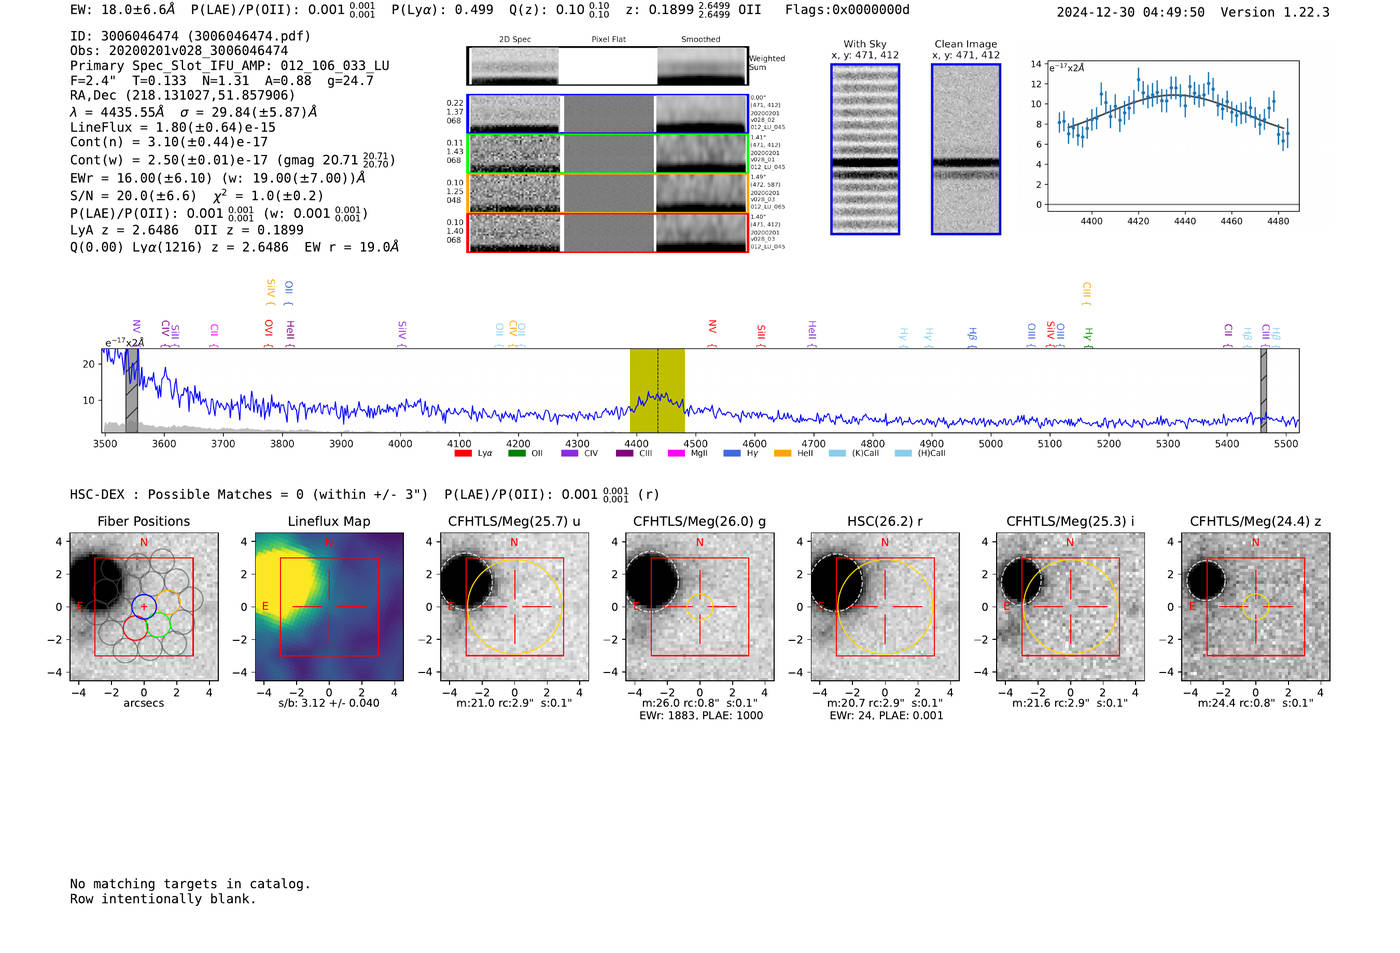Viewport: 1400px width, 953px height.
Task: Click the Clean Image fiber panel
Action: [966, 149]
